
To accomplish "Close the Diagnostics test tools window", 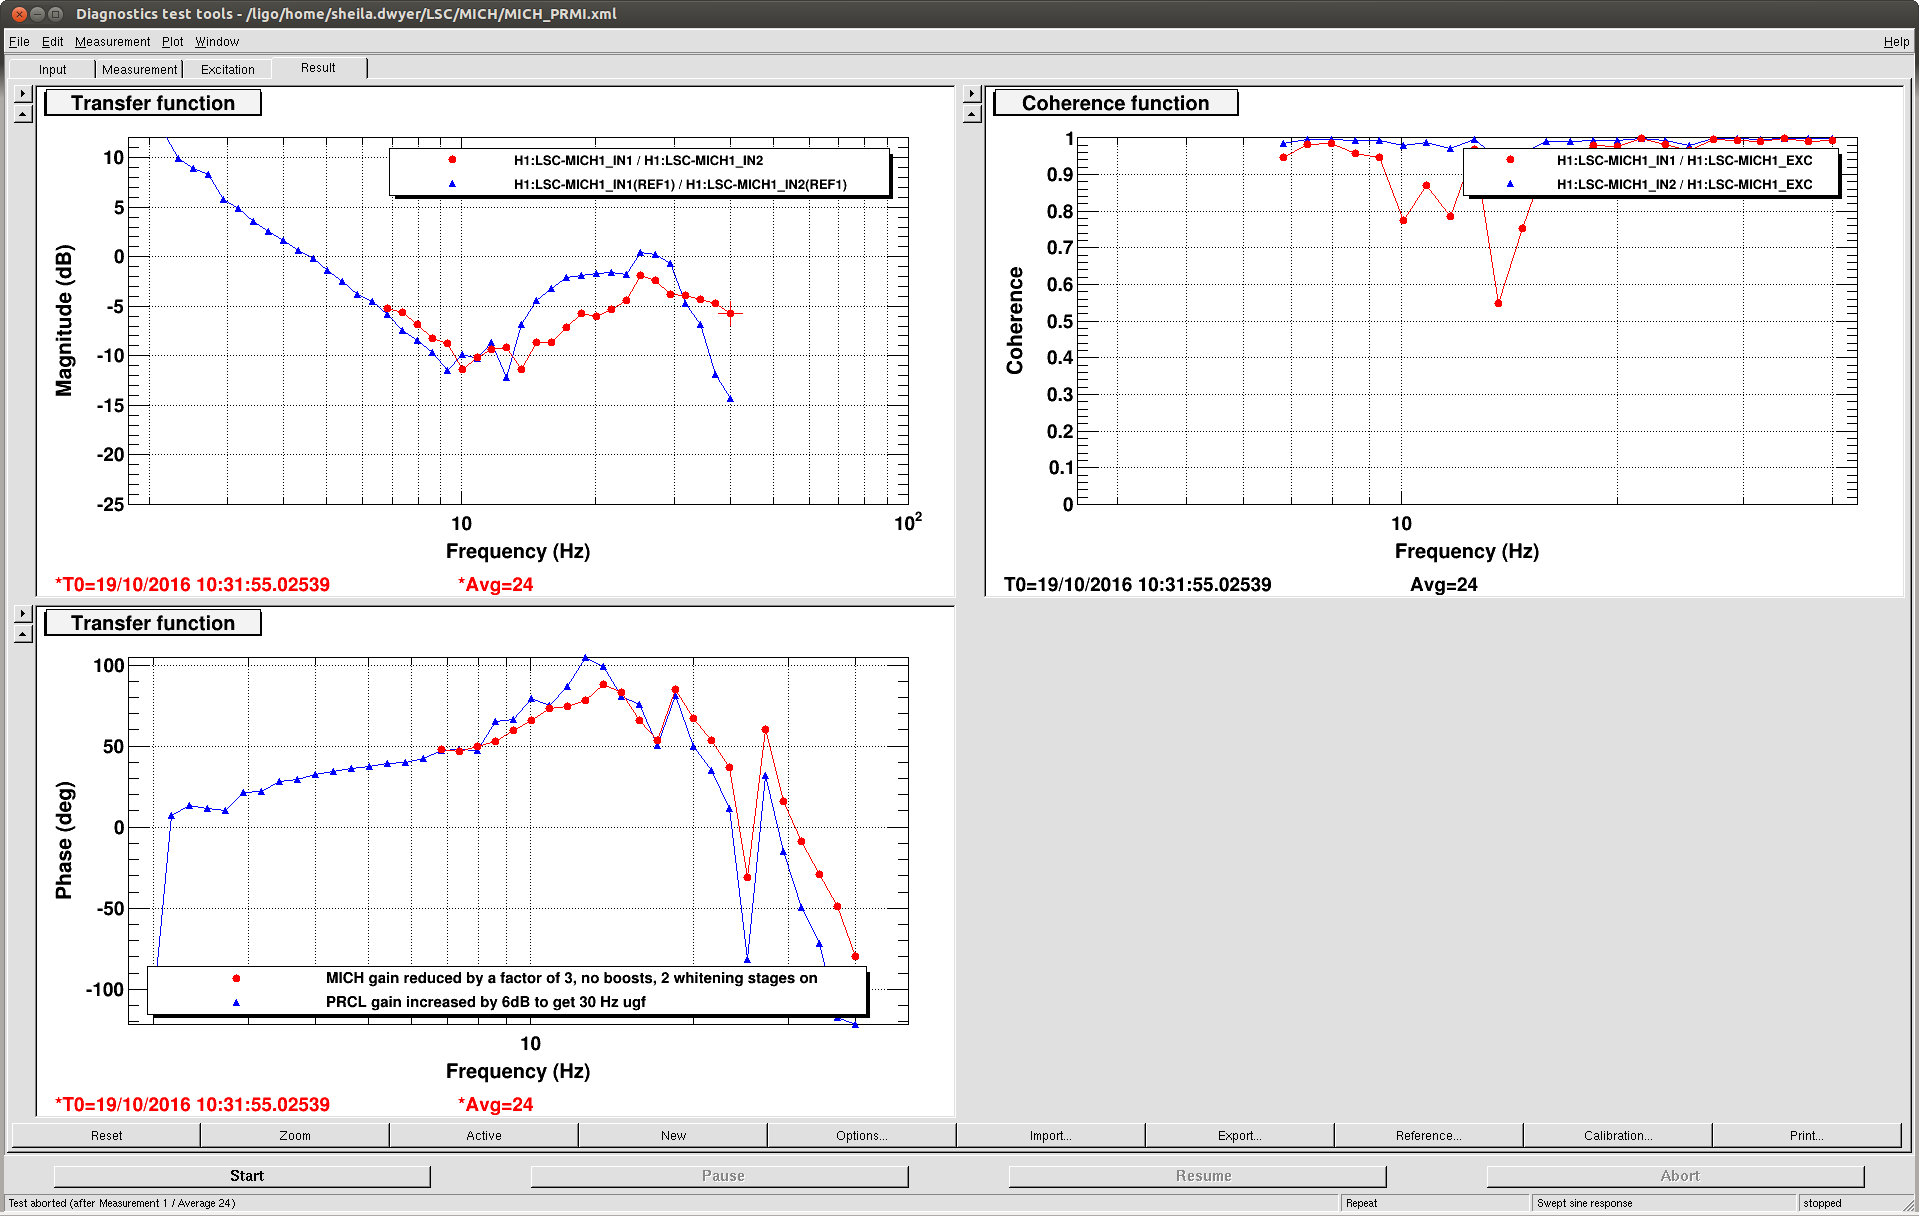I will click(x=19, y=14).
